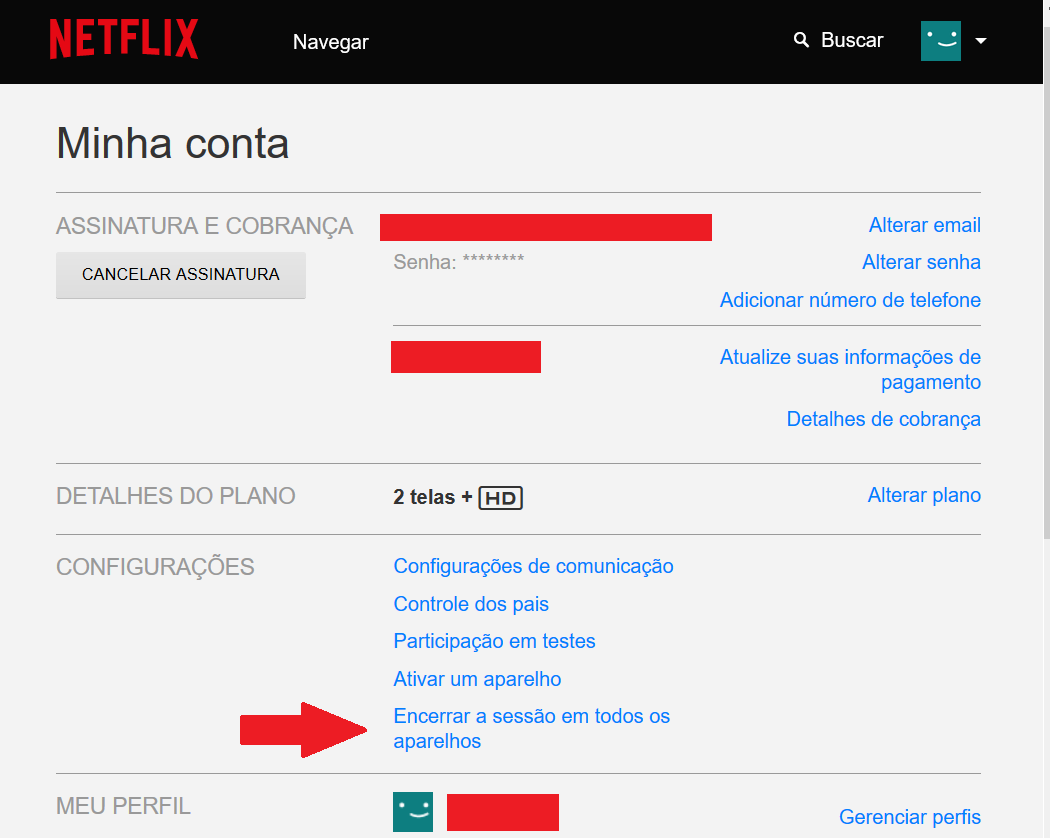This screenshot has height=838, width=1050.
Task: Click the Netflix logo
Action: [124, 39]
